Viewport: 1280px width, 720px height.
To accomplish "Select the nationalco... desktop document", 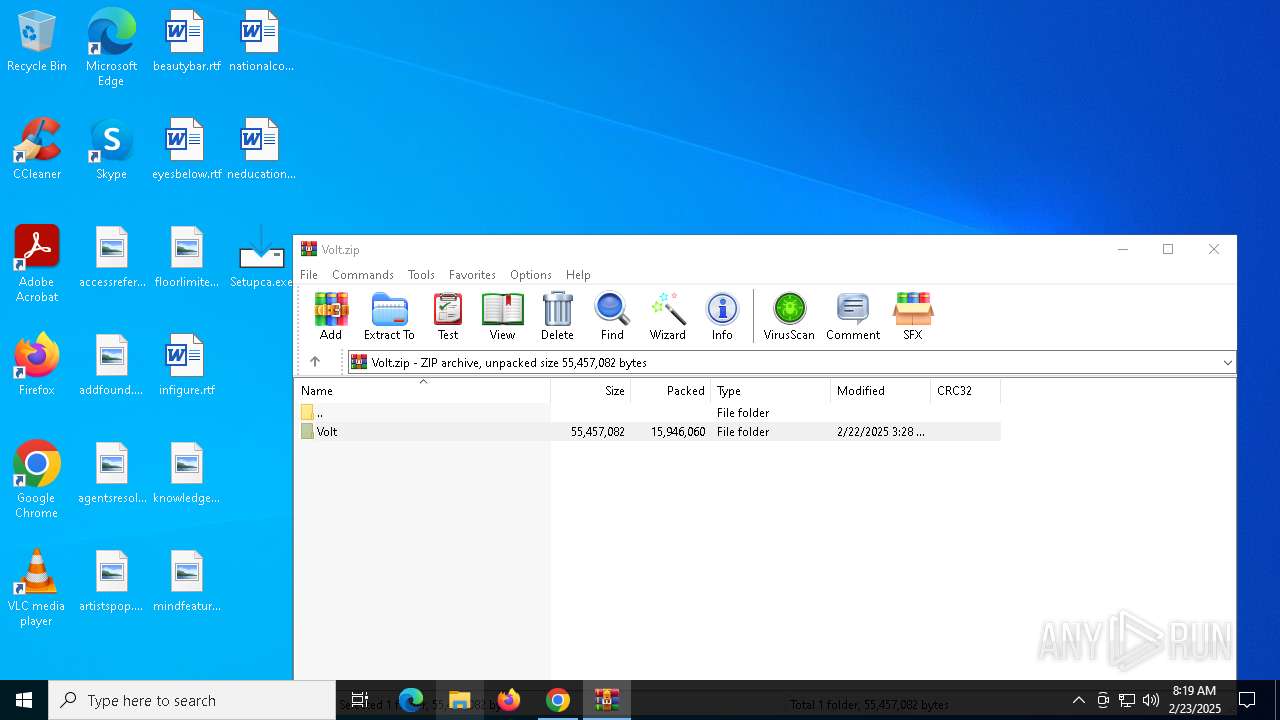I will [261, 41].
